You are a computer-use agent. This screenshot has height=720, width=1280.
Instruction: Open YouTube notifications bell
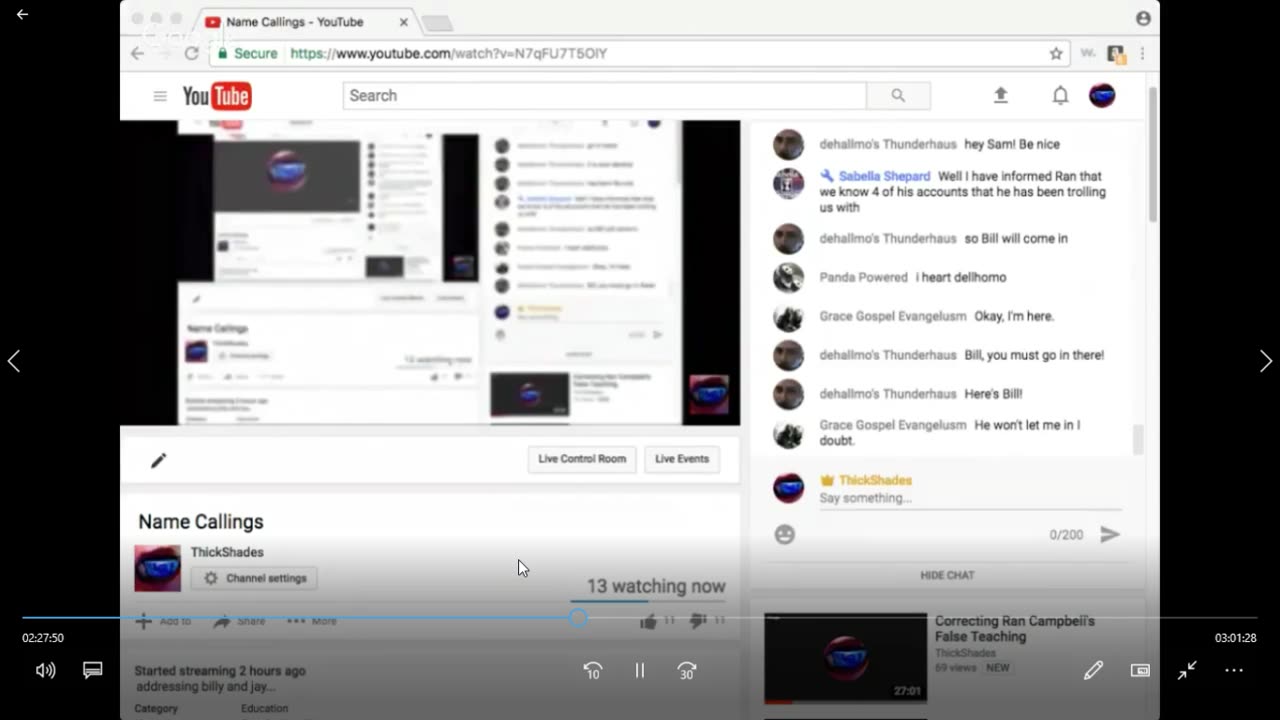[x=1060, y=96]
